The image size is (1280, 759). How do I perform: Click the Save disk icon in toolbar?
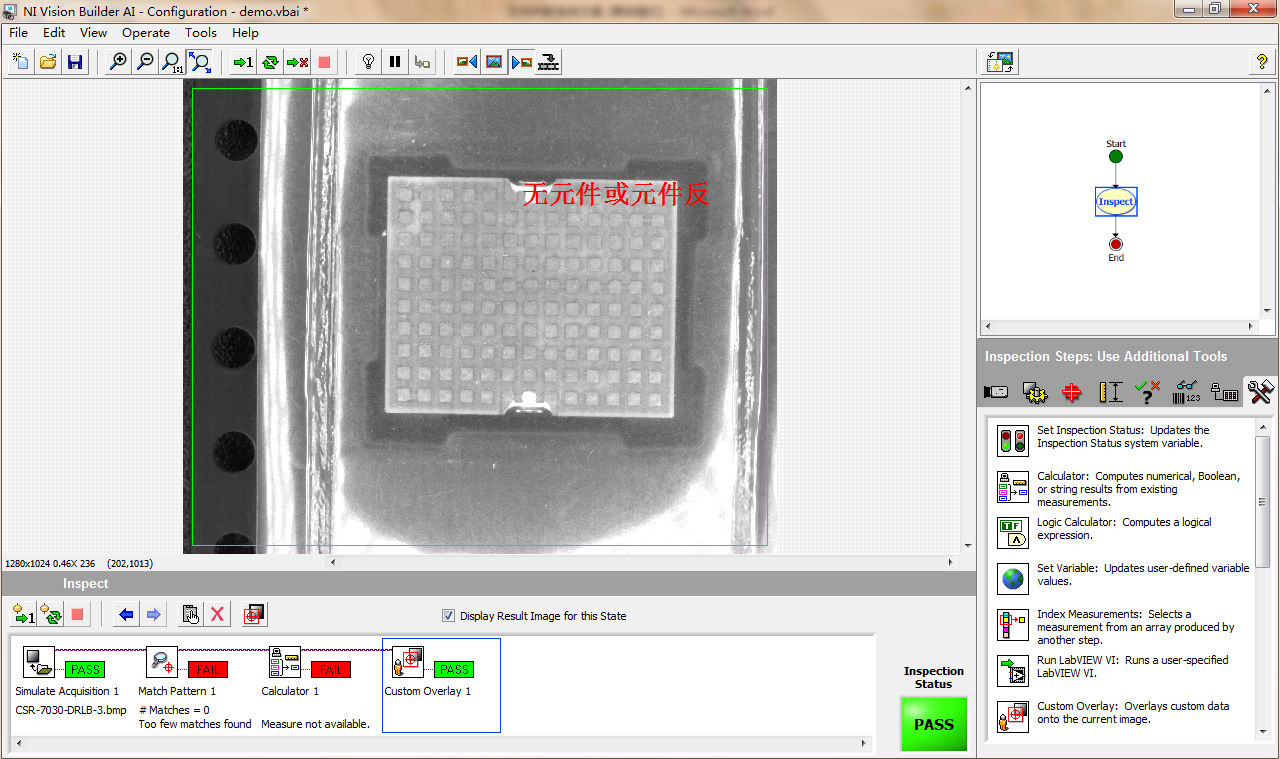[x=74, y=62]
